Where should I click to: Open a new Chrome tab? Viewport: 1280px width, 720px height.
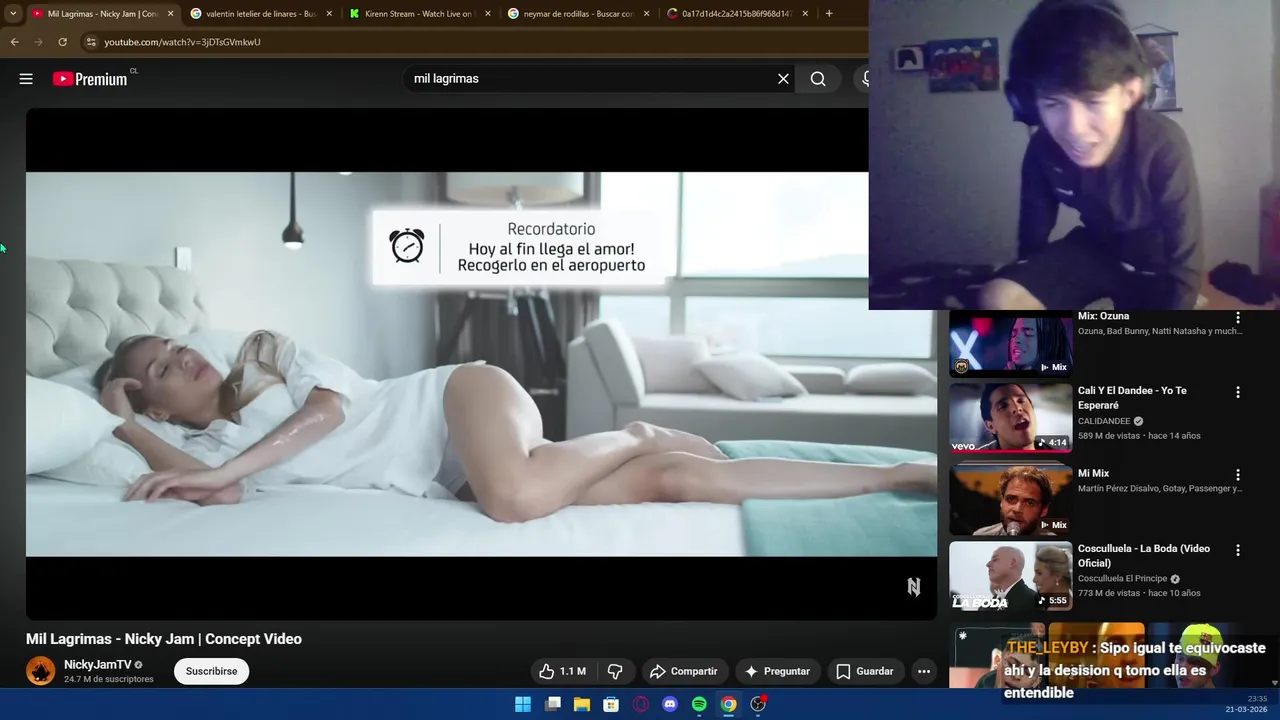point(829,14)
